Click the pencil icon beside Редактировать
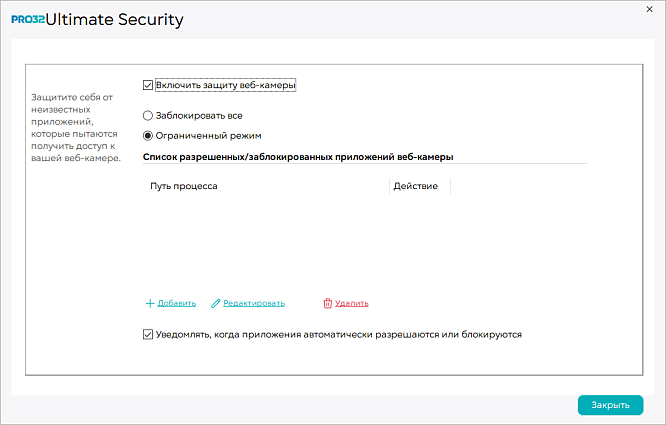 pos(216,304)
